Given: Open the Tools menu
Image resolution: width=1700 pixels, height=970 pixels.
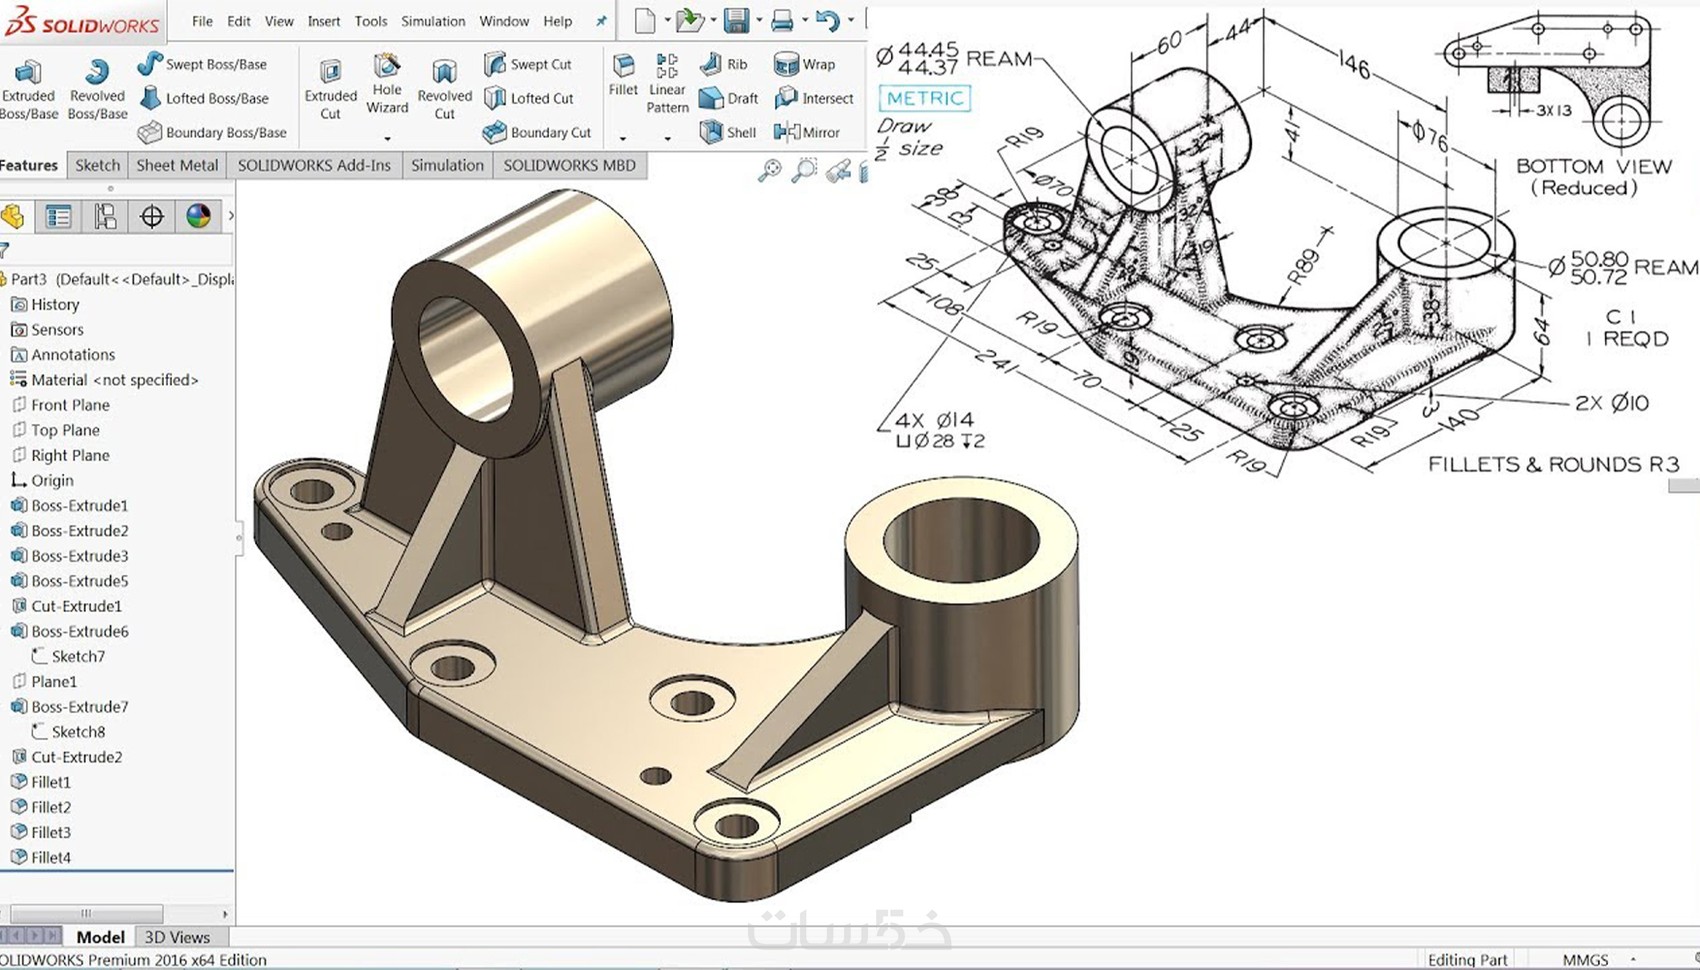Looking at the screenshot, I should [x=371, y=21].
